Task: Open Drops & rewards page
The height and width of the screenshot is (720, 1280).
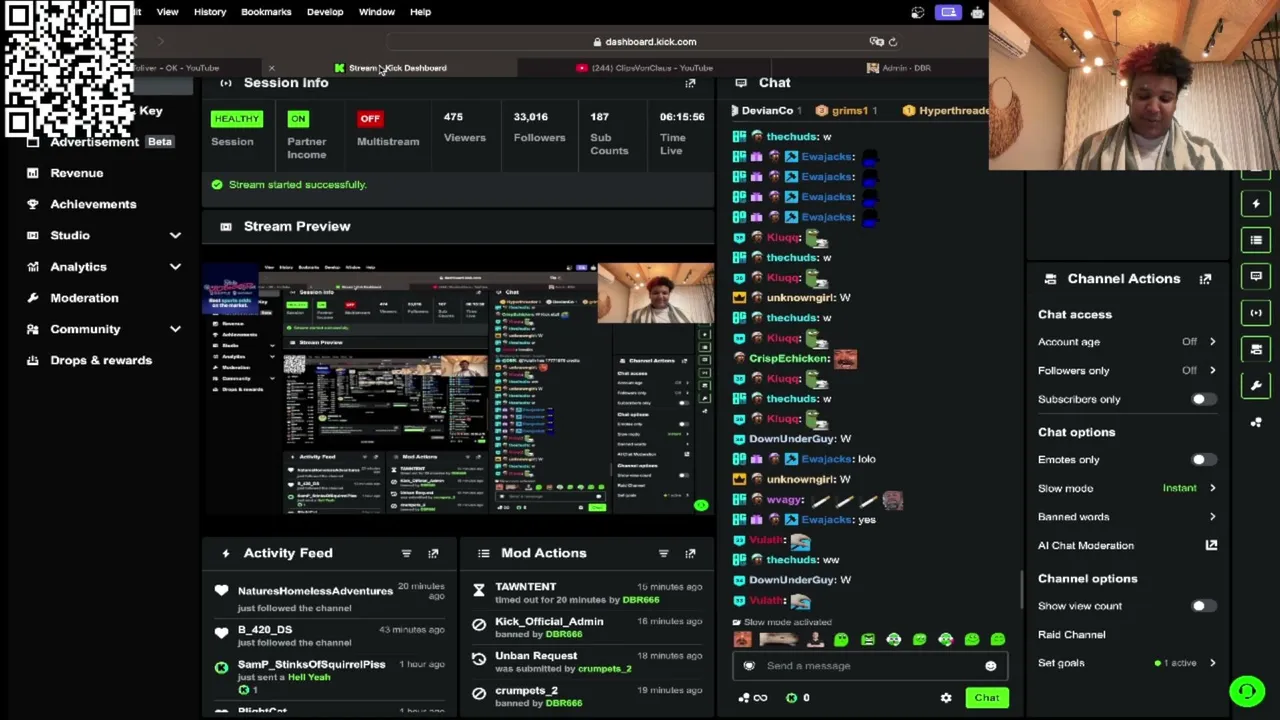Action: [x=101, y=360]
